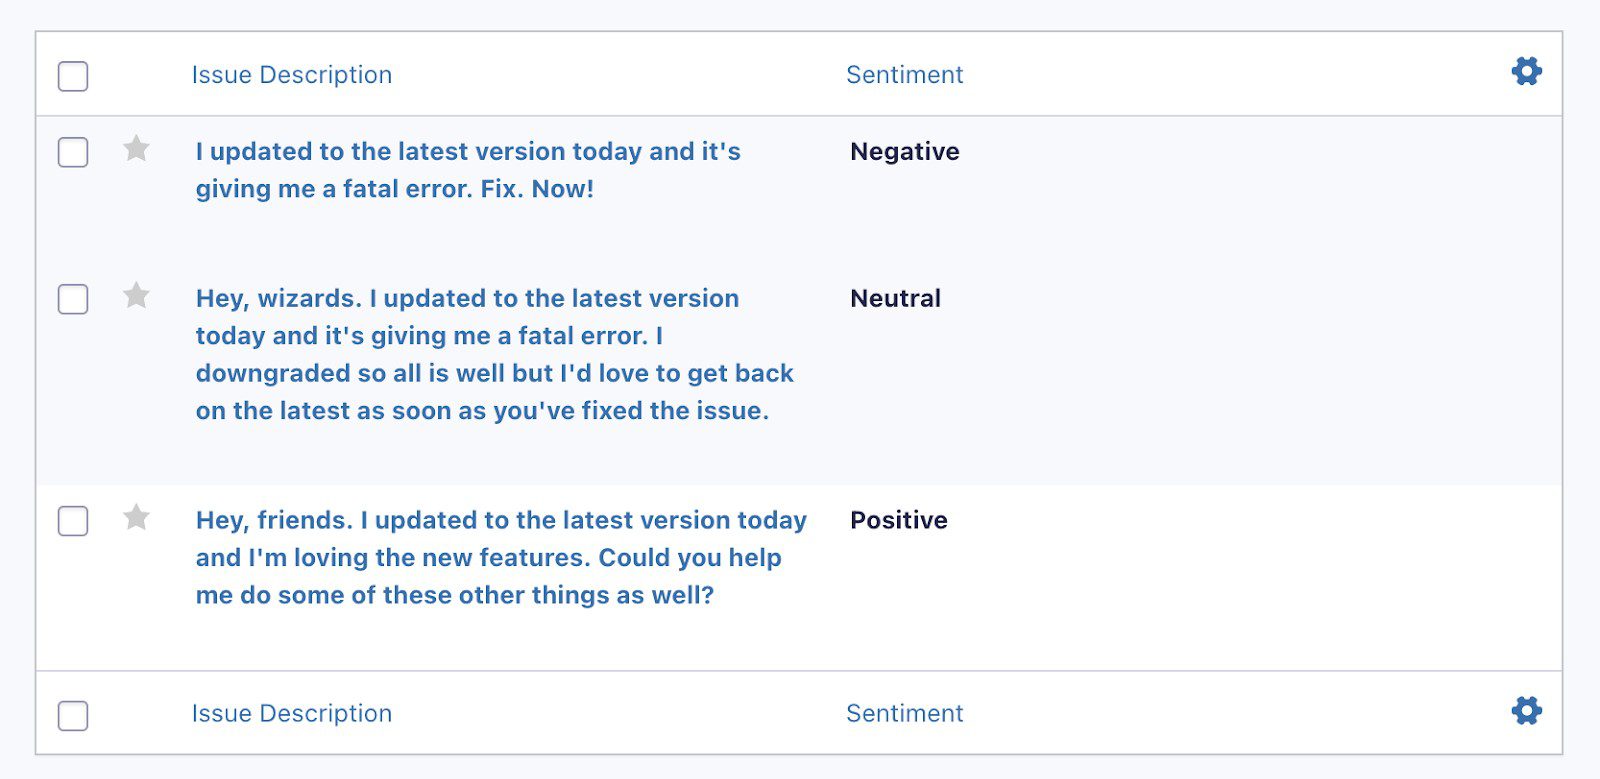Select the Neutral sentiment ticket checkbox
Image resolution: width=1600 pixels, height=779 pixels.
[x=73, y=299]
